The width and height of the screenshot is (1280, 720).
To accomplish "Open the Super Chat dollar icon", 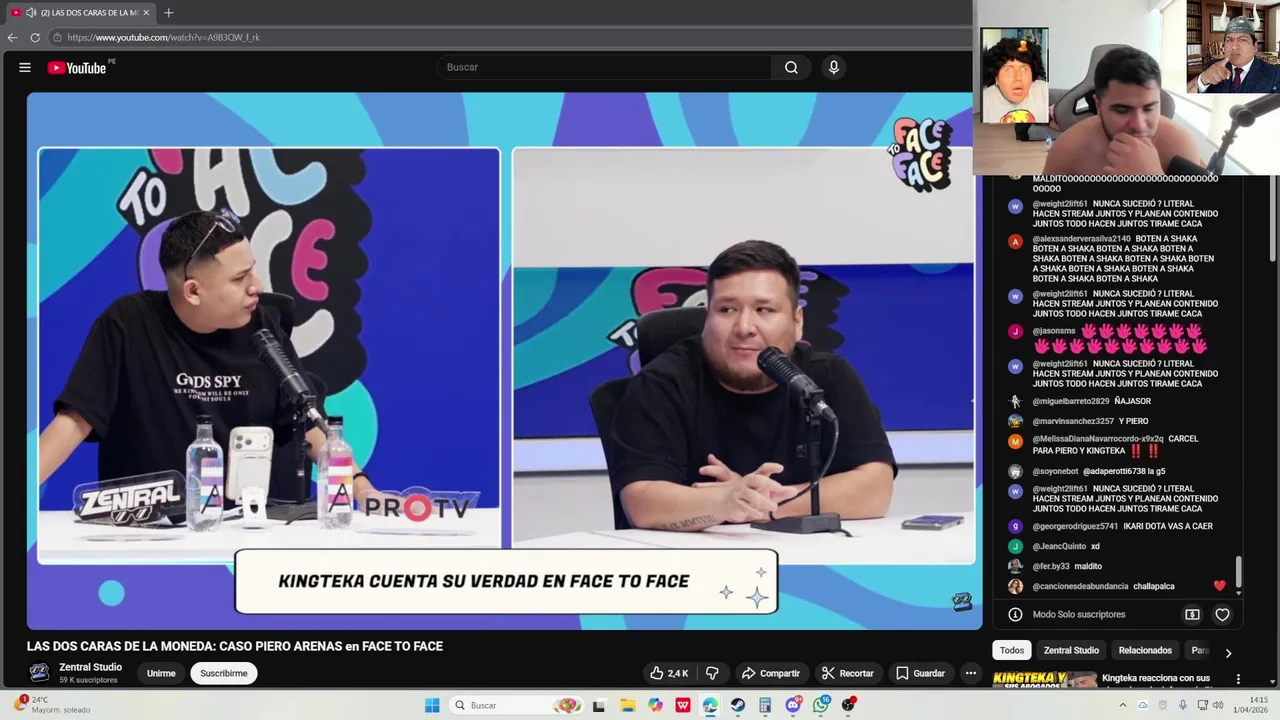I will click(x=1192, y=614).
